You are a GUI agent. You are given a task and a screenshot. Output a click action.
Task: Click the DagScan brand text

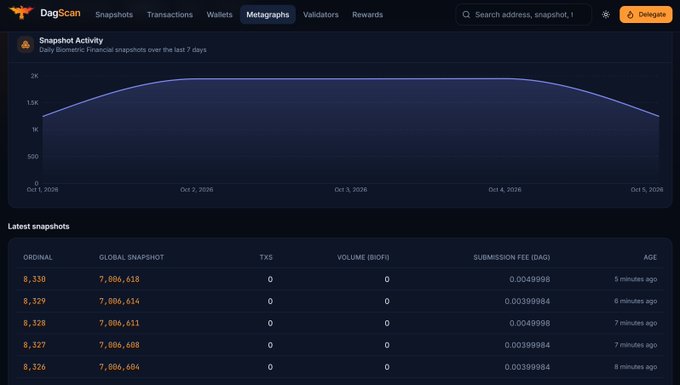60,13
